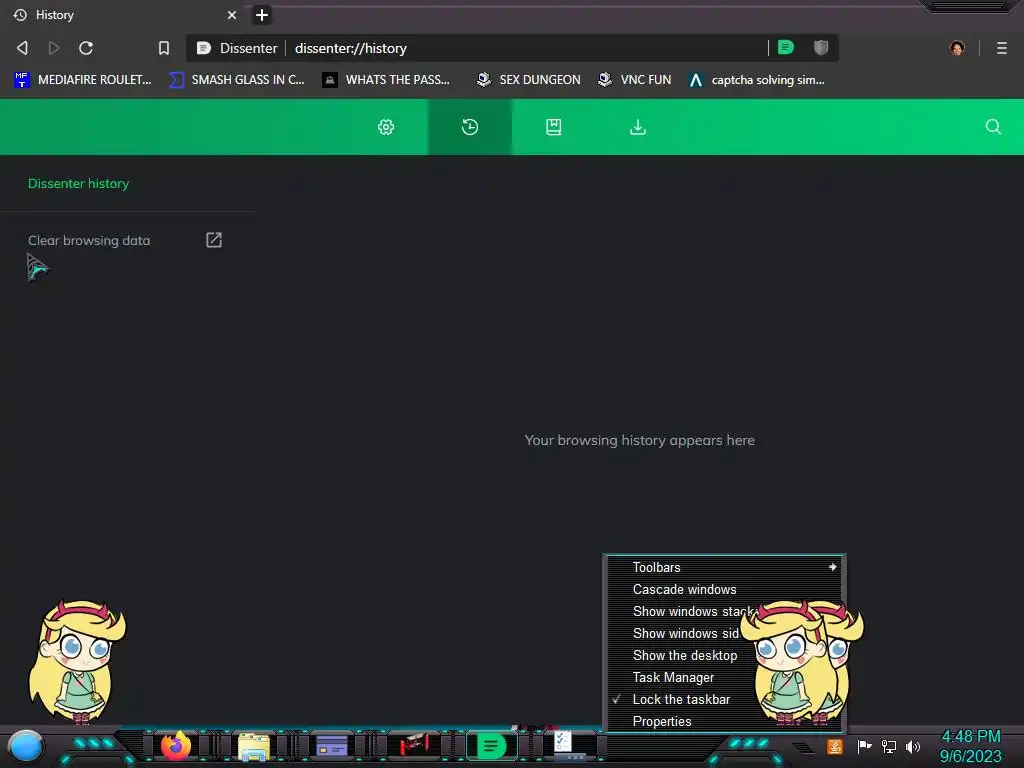Screen dimensions: 1024x768
Task: Search history with magnifier icon
Action: (993, 127)
